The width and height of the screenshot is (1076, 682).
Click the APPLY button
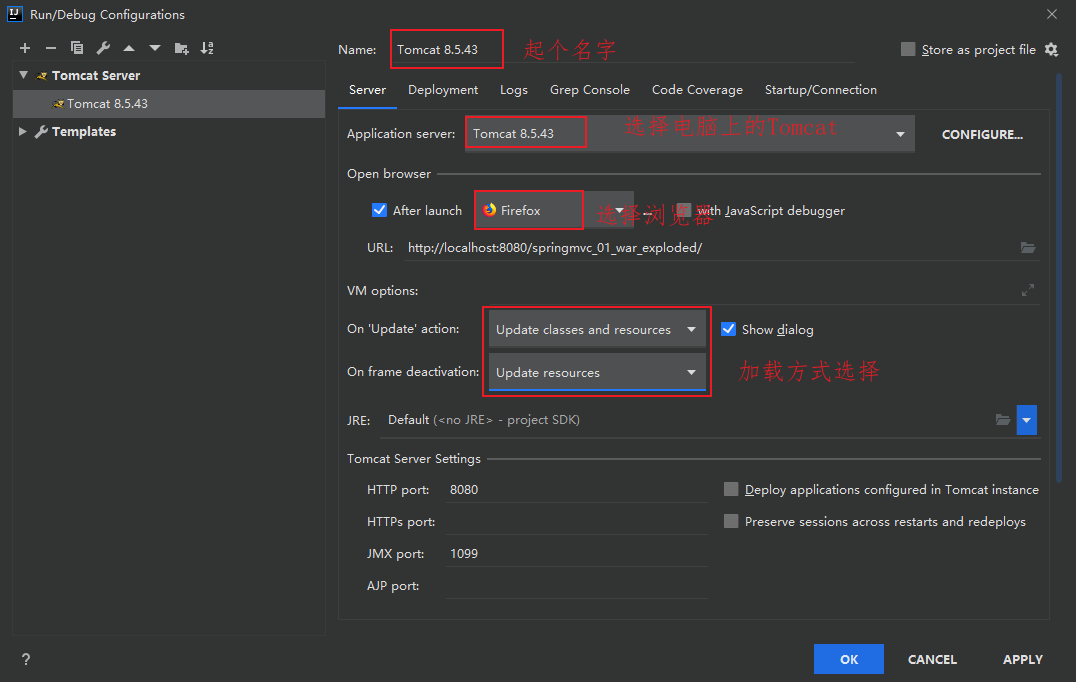tap(1022, 659)
